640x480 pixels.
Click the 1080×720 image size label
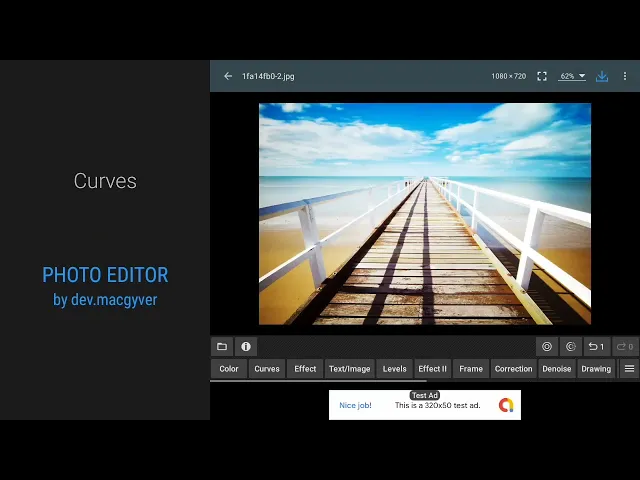pyautogui.click(x=509, y=76)
